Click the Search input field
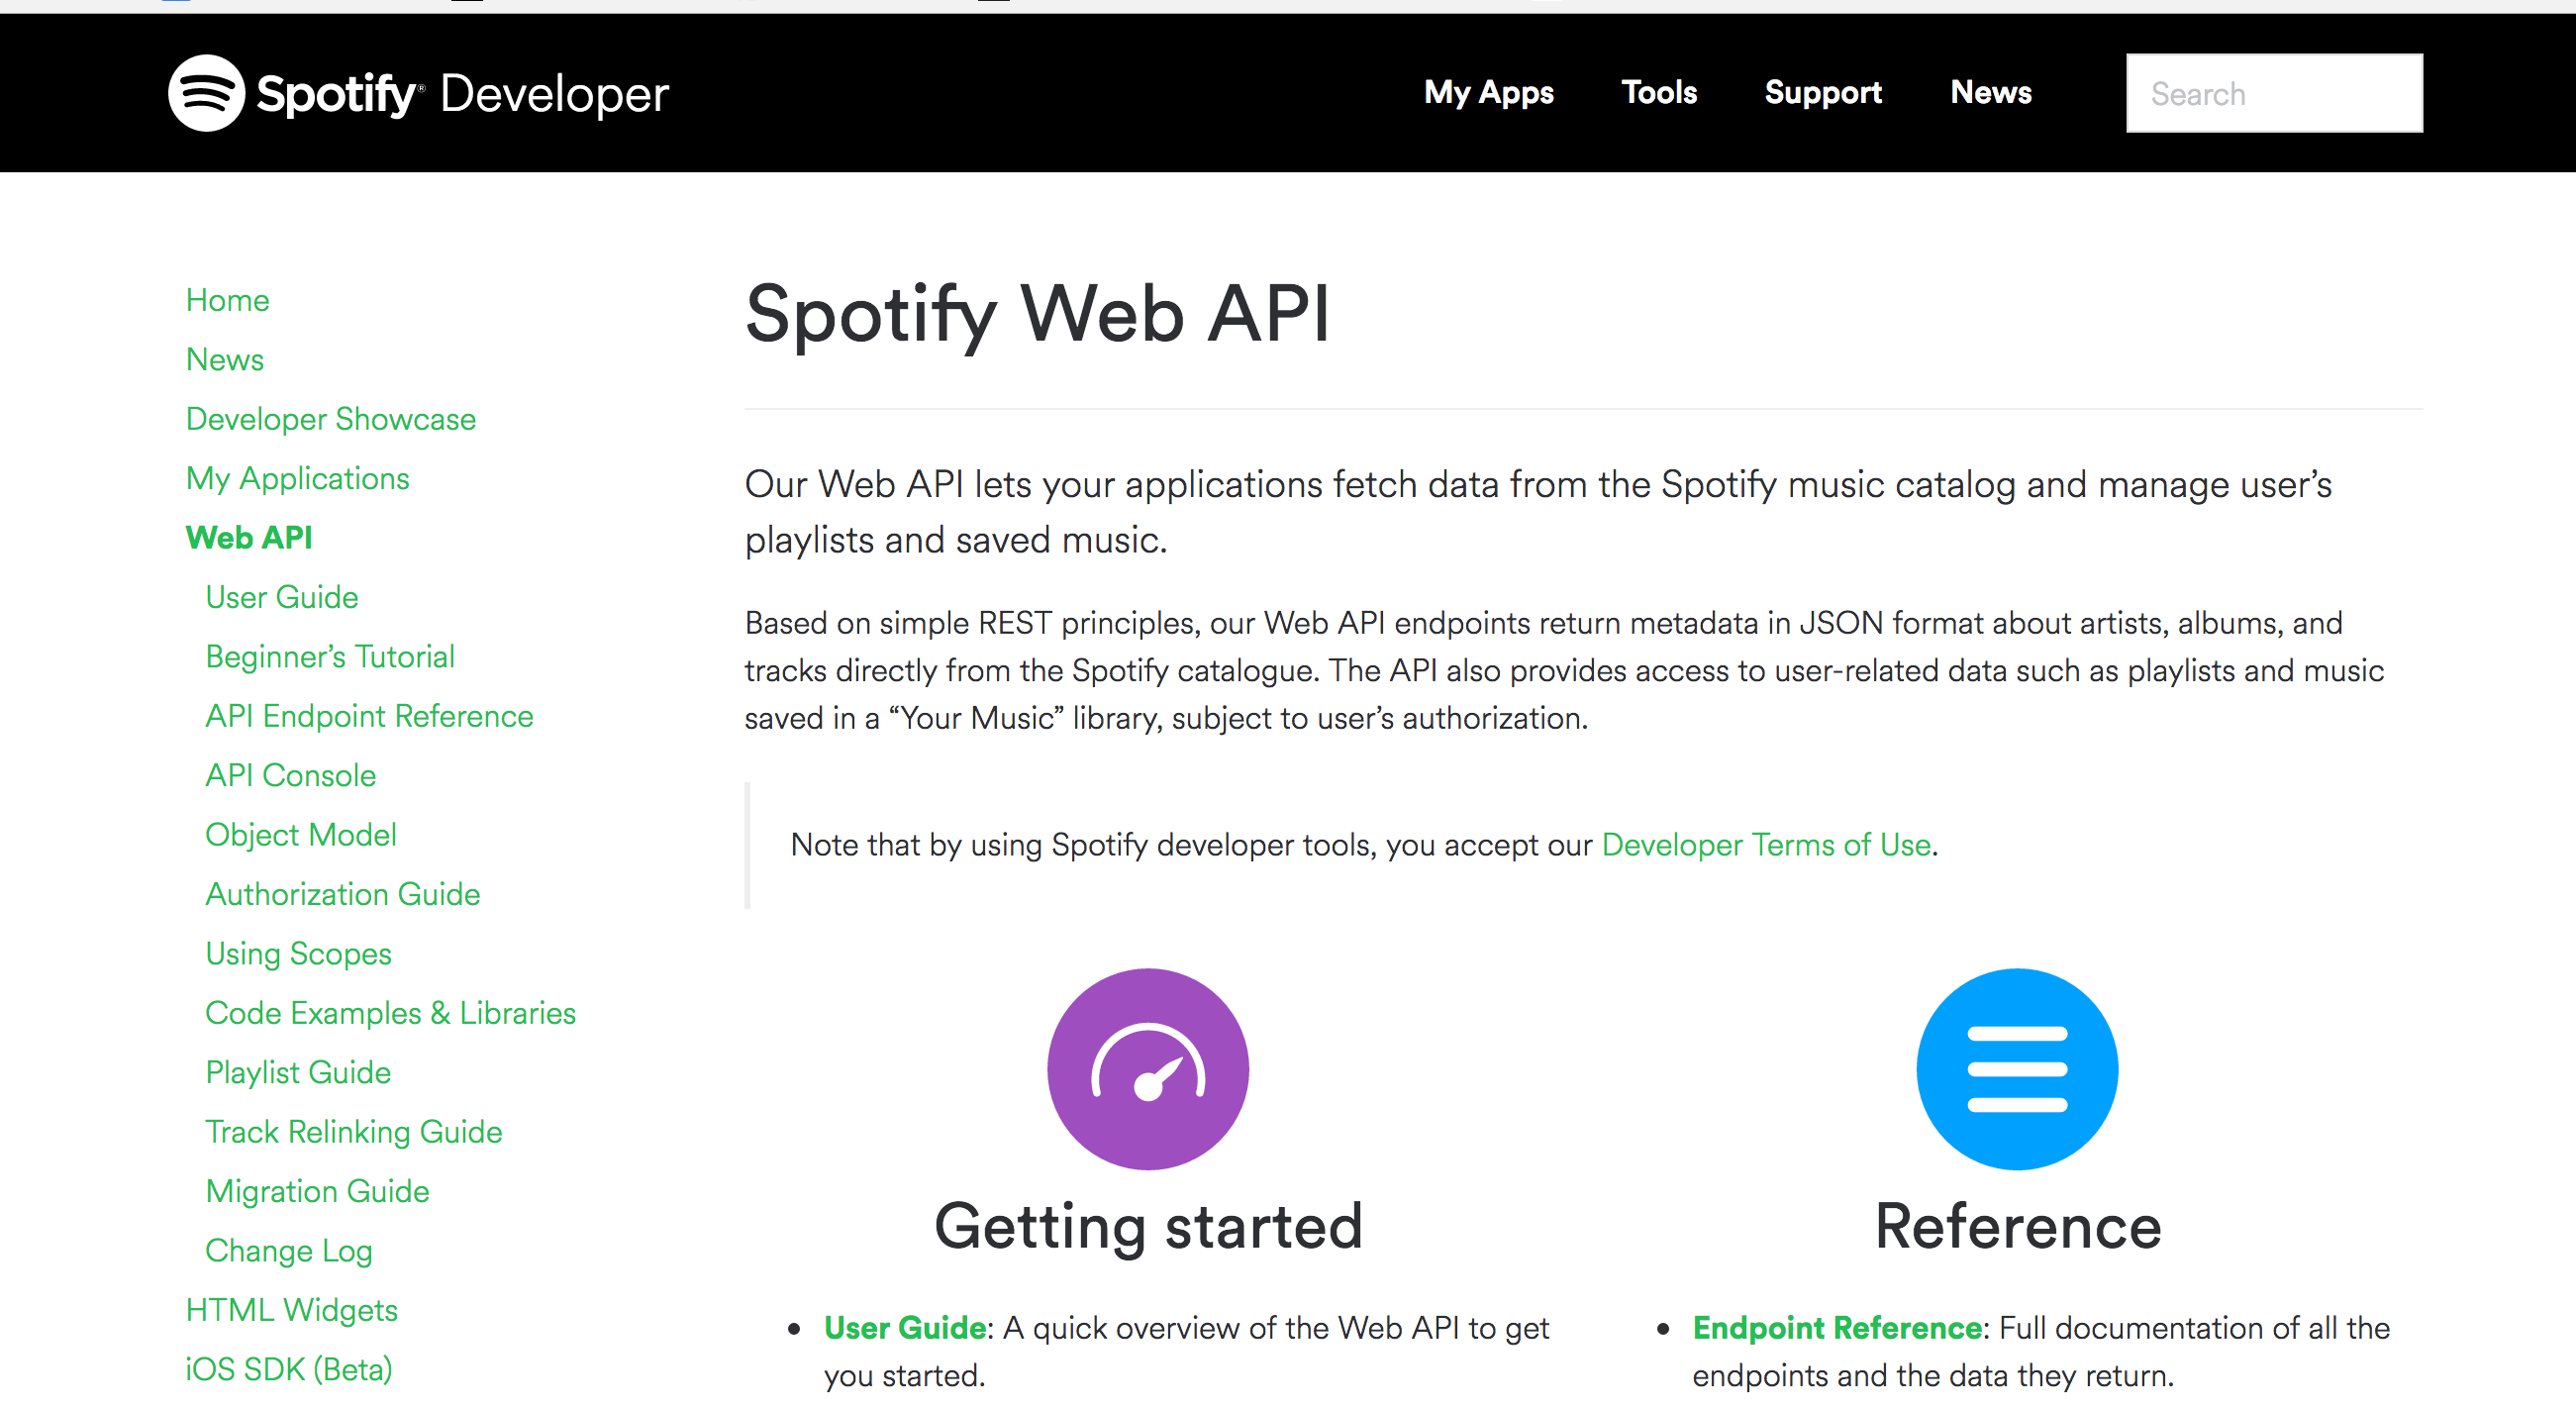Screen dimensions: 2576x1410 pos(2274,93)
